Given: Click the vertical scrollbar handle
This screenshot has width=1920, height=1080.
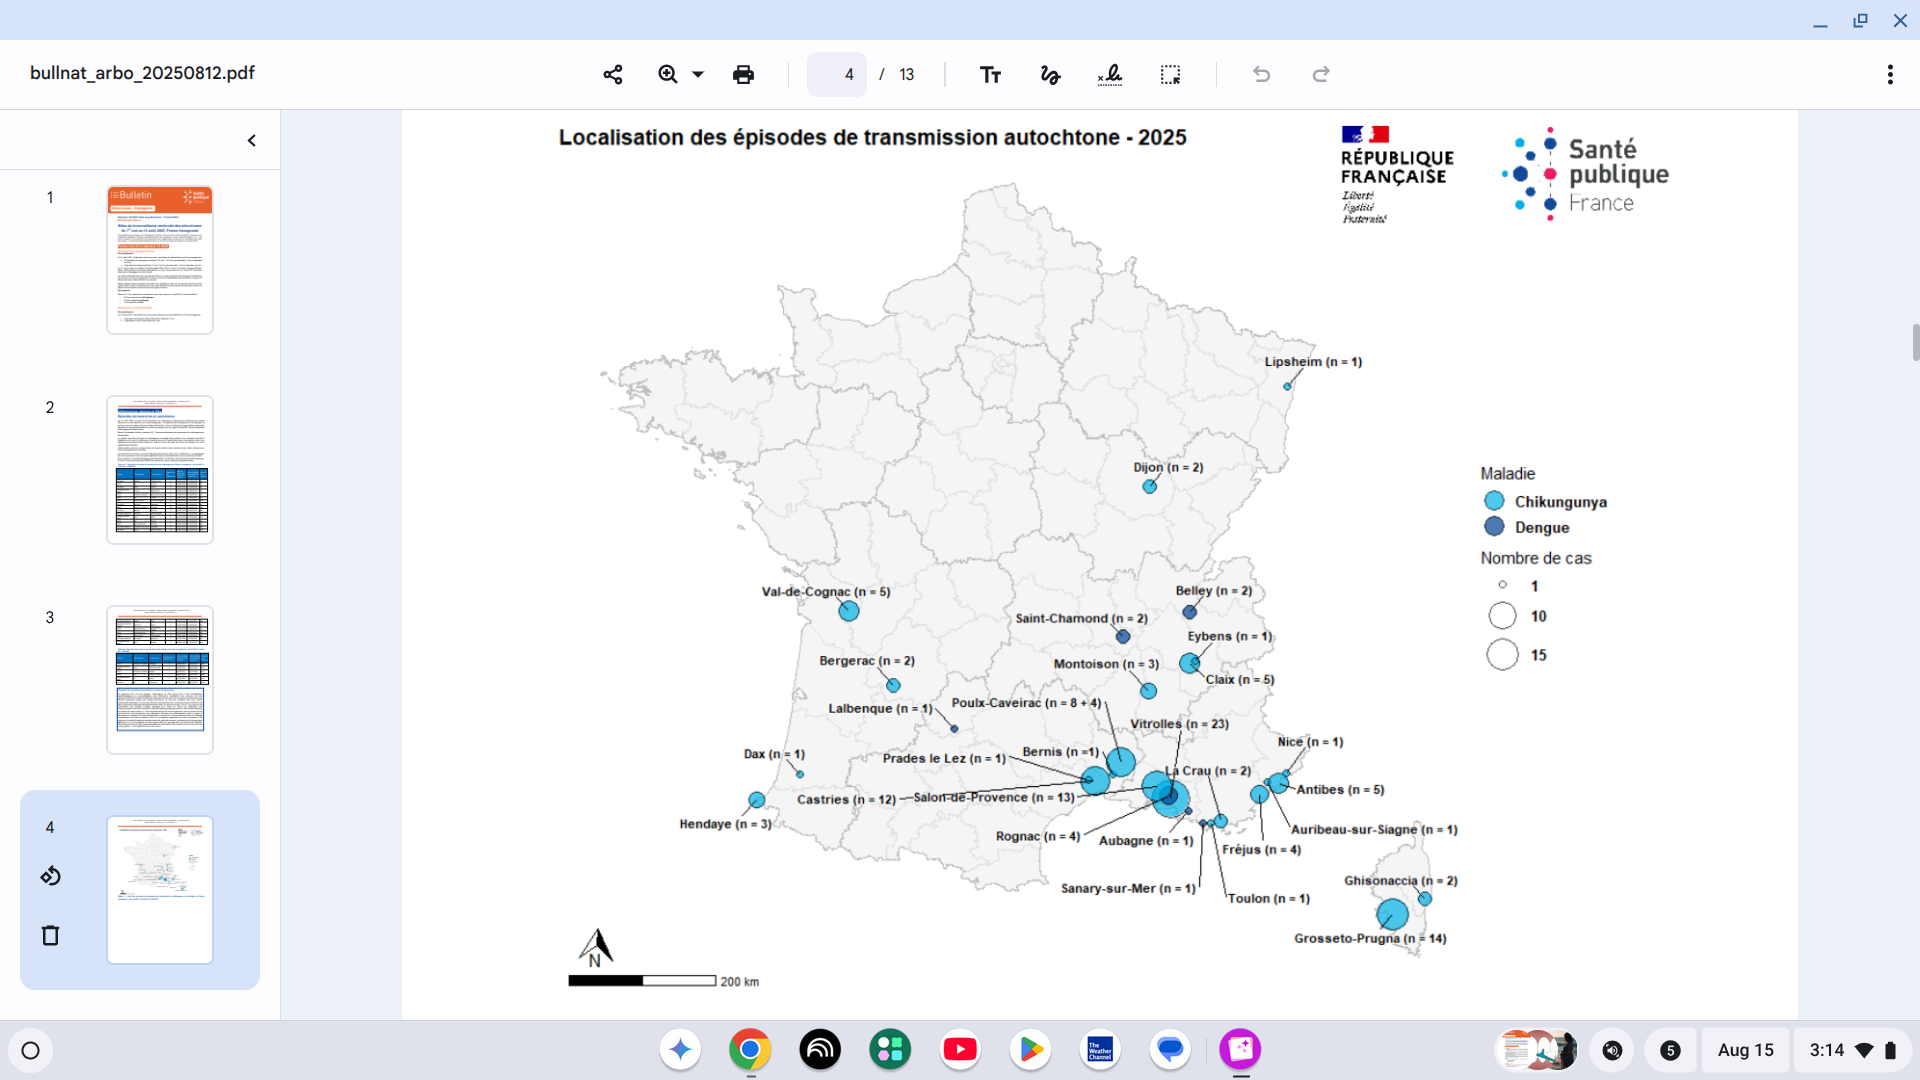Looking at the screenshot, I should click(x=1915, y=342).
